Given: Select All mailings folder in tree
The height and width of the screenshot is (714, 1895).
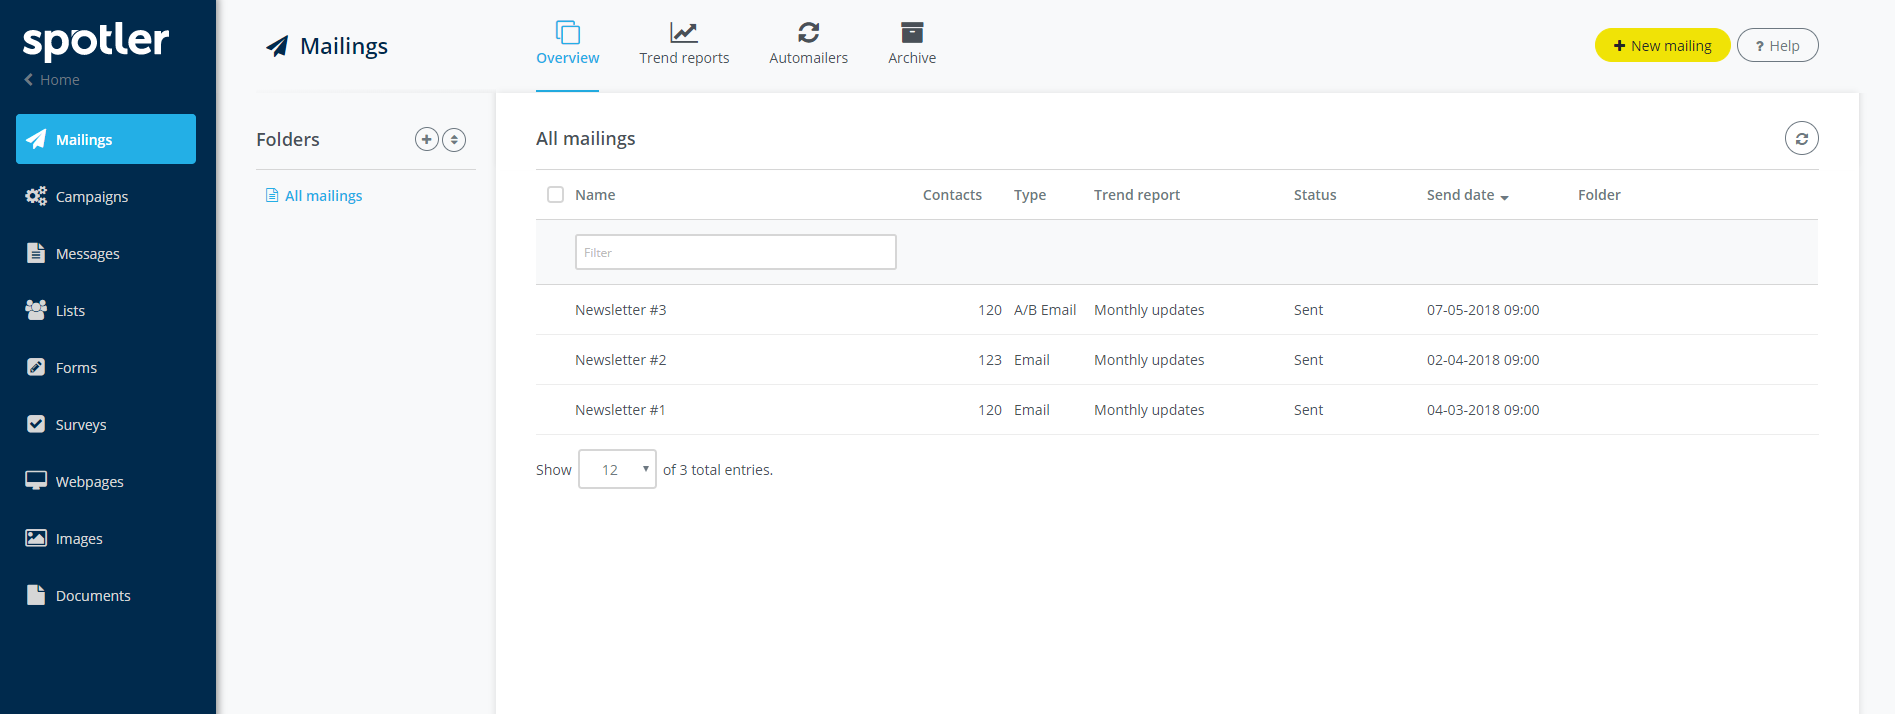Looking at the screenshot, I should click(323, 196).
